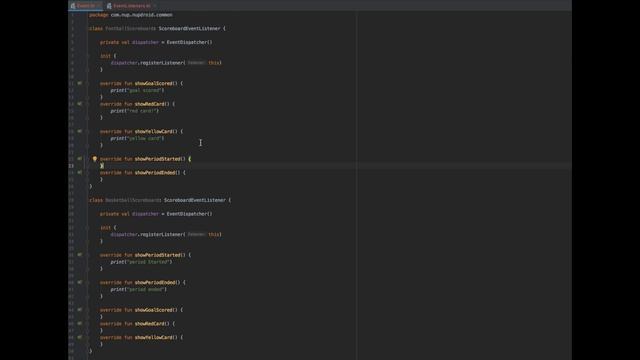Collapse the init block in FootballScoreboard

pyautogui.click(x=88, y=56)
